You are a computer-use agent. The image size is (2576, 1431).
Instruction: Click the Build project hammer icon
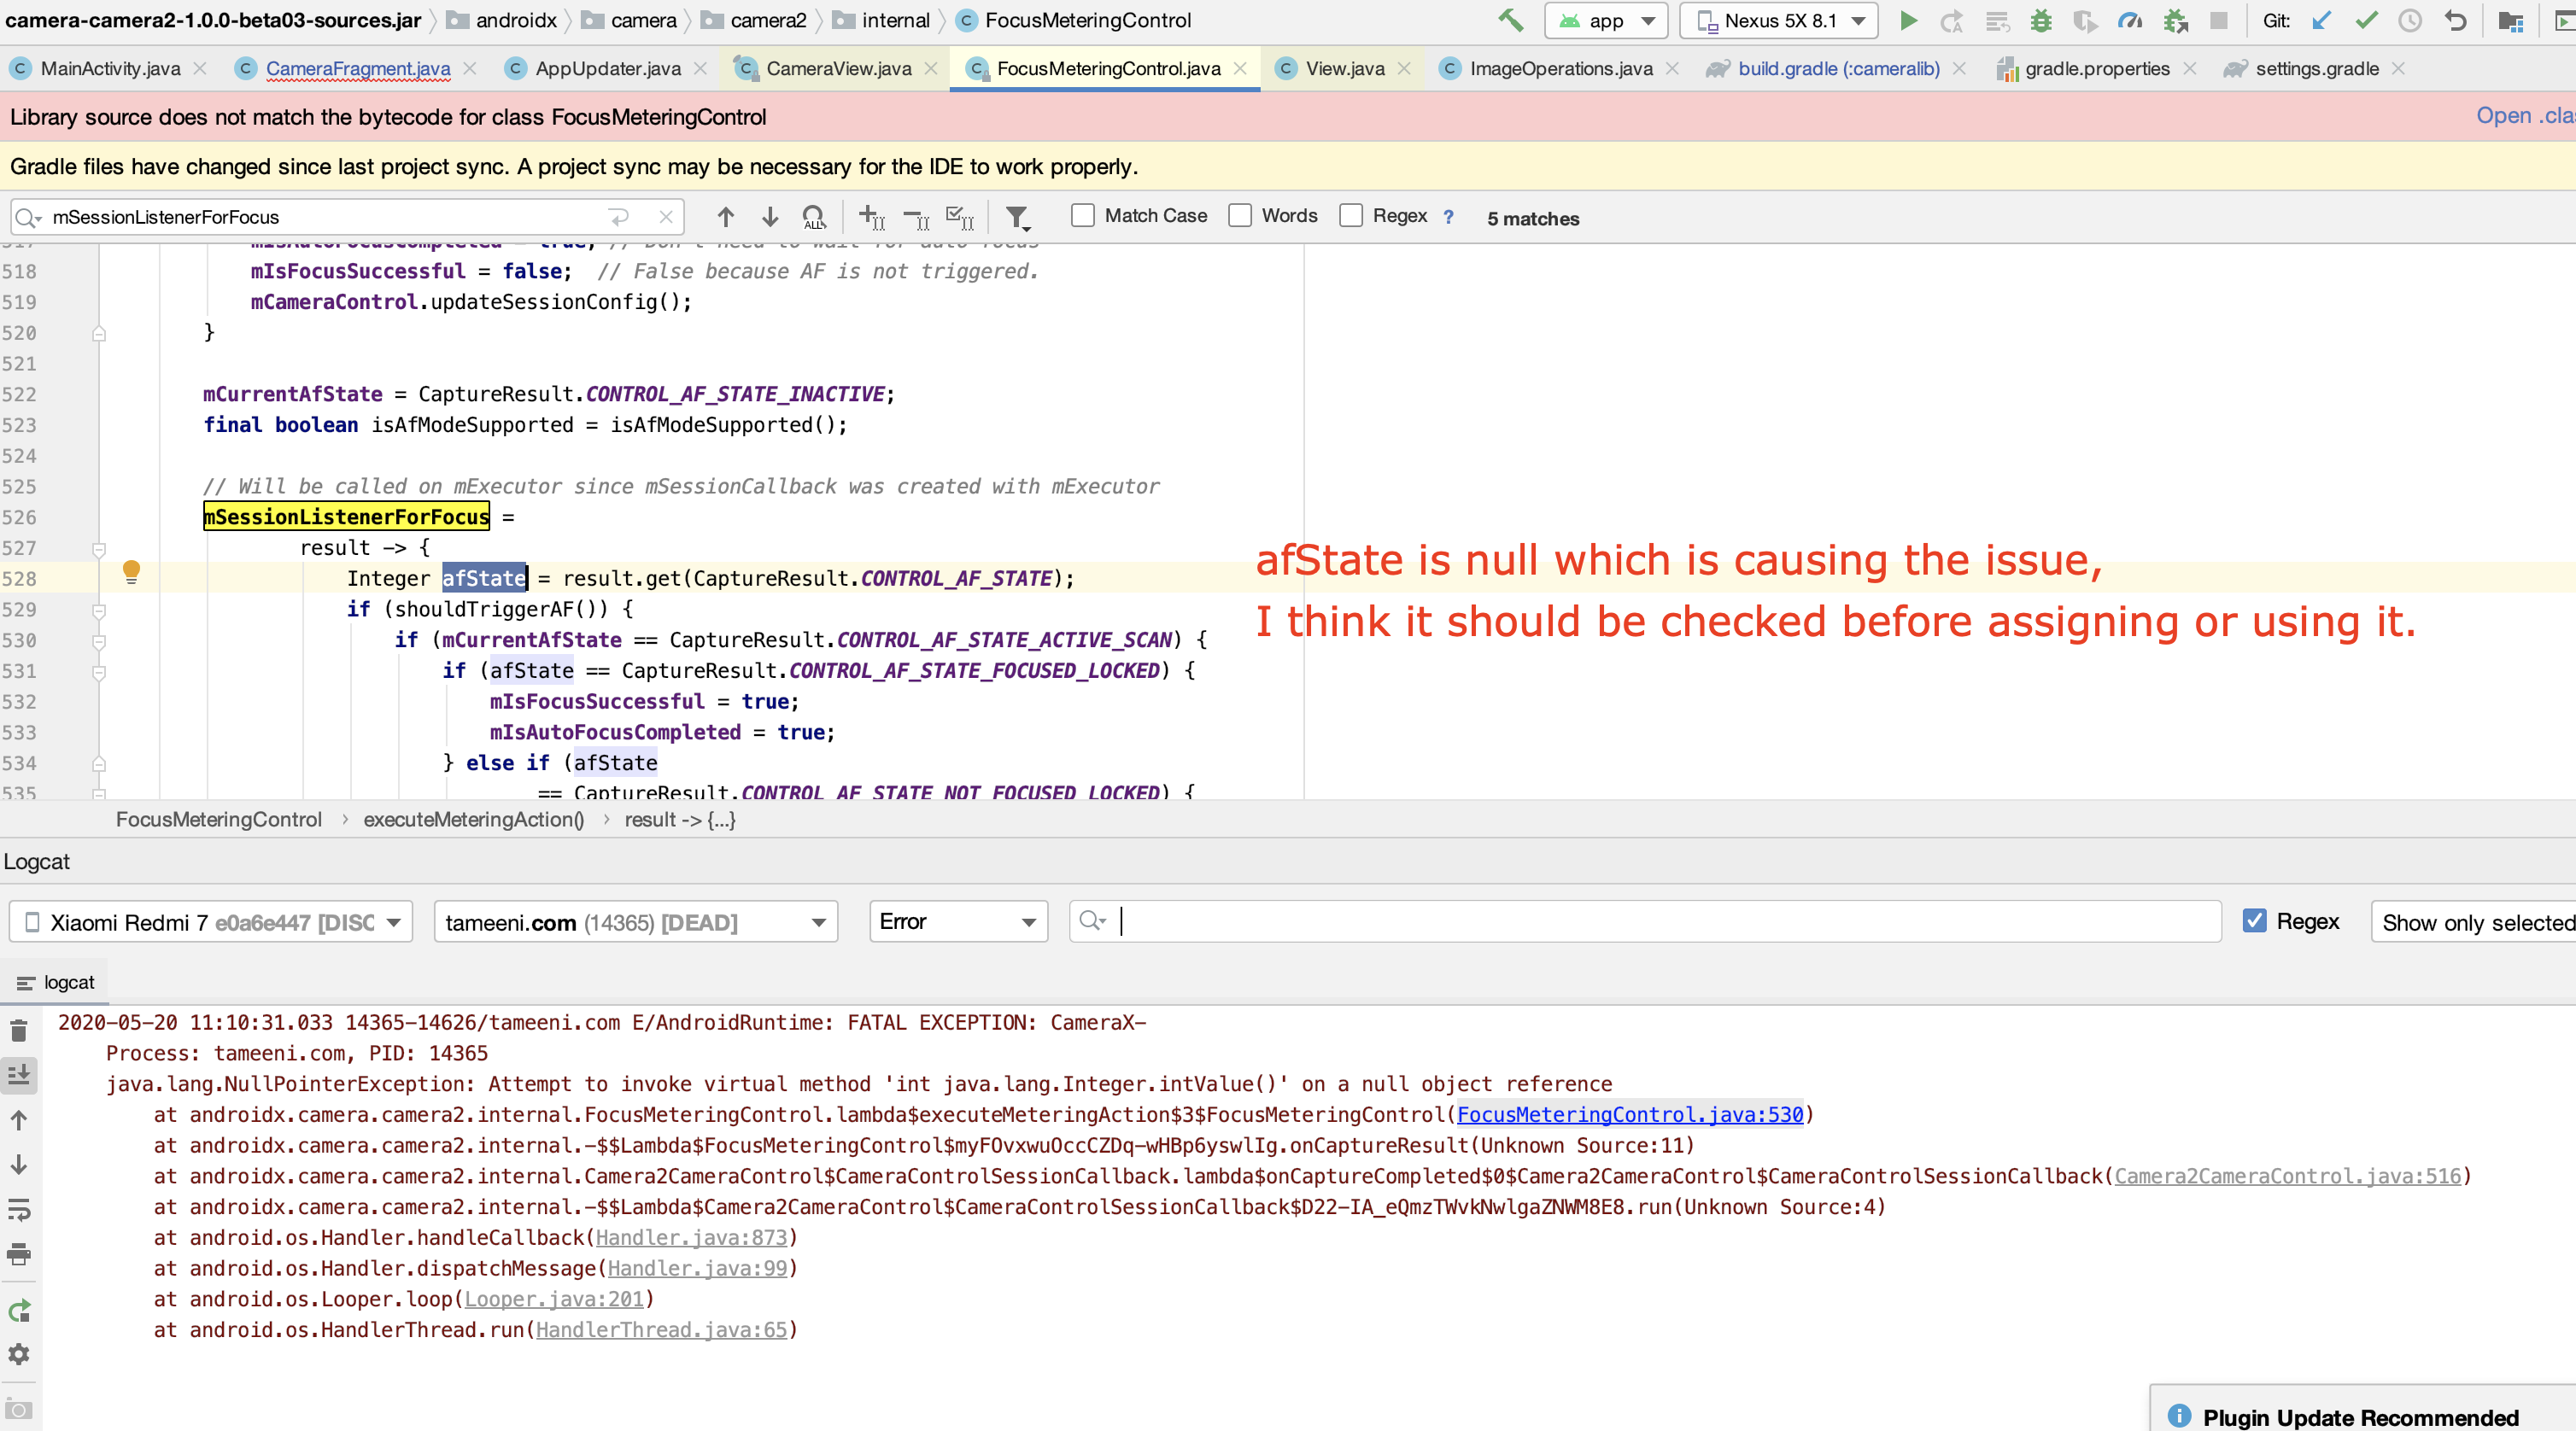tap(1510, 20)
